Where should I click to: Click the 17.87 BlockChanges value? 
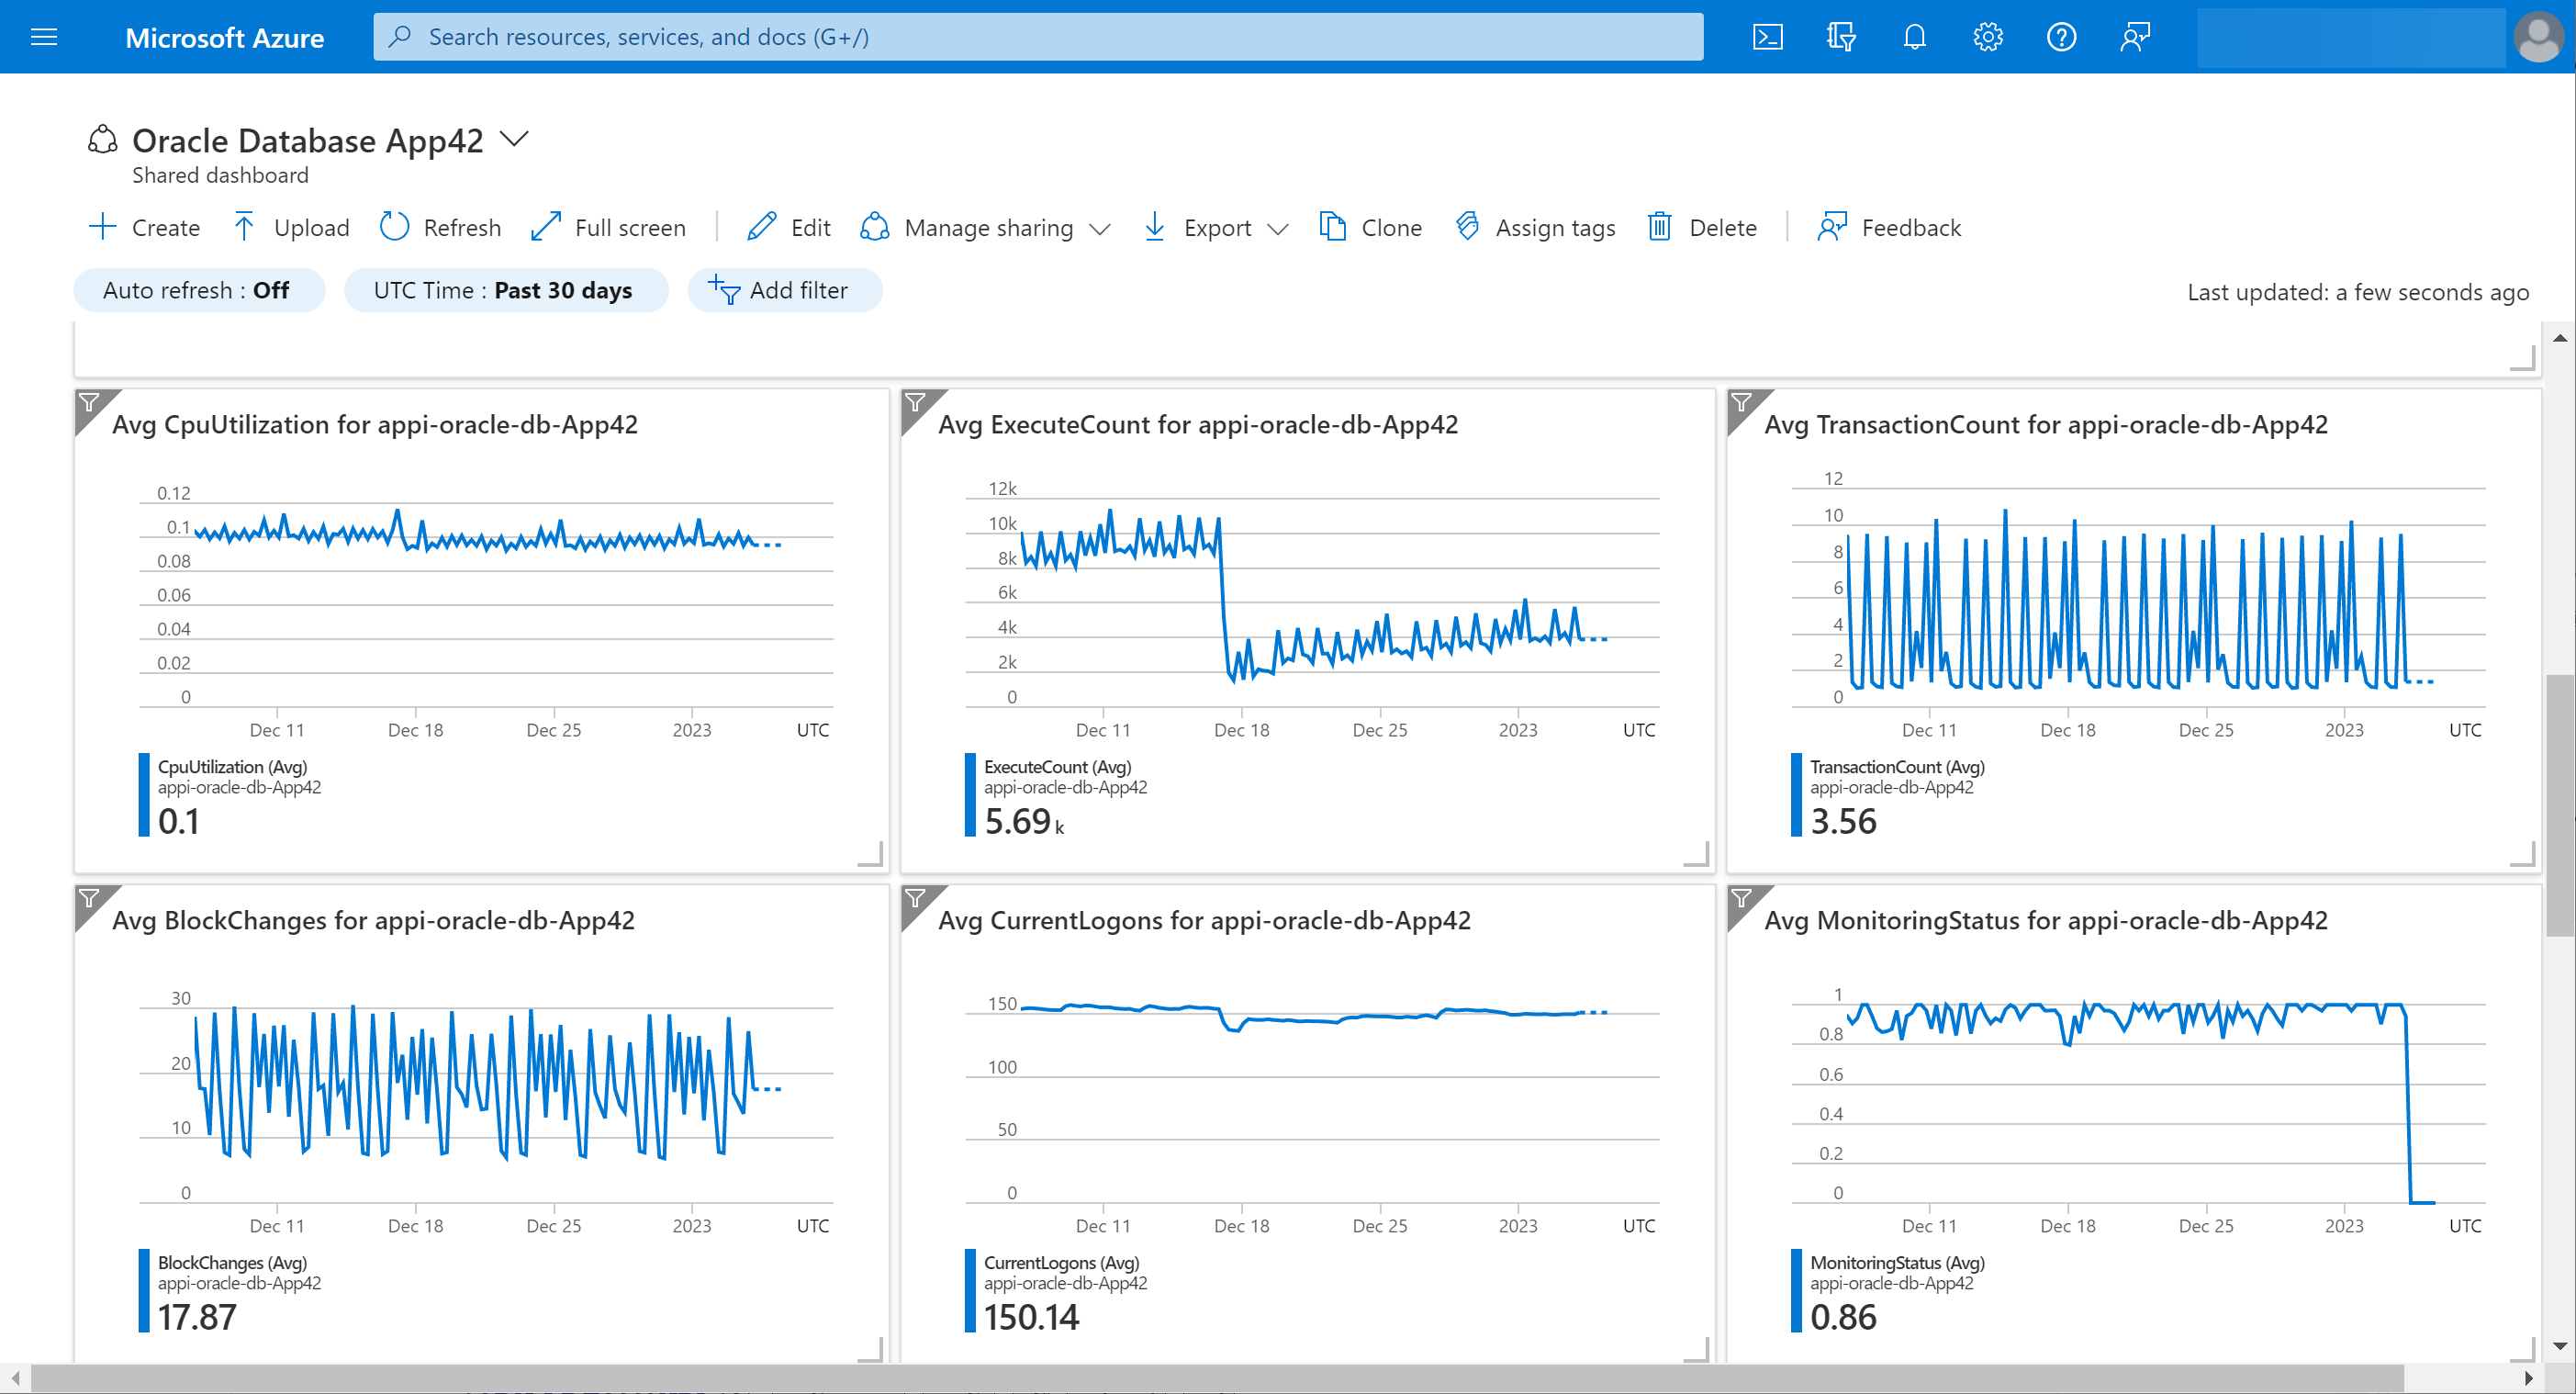197,1317
